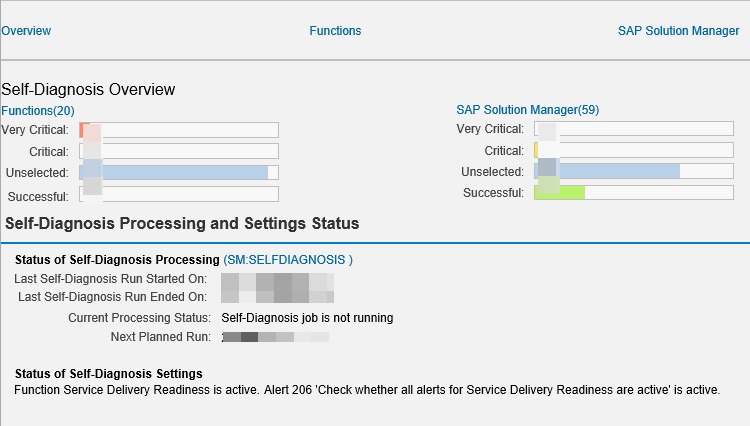Select the Functions Very Critical bar
This screenshot has width=750, height=426.
[x=179, y=130]
